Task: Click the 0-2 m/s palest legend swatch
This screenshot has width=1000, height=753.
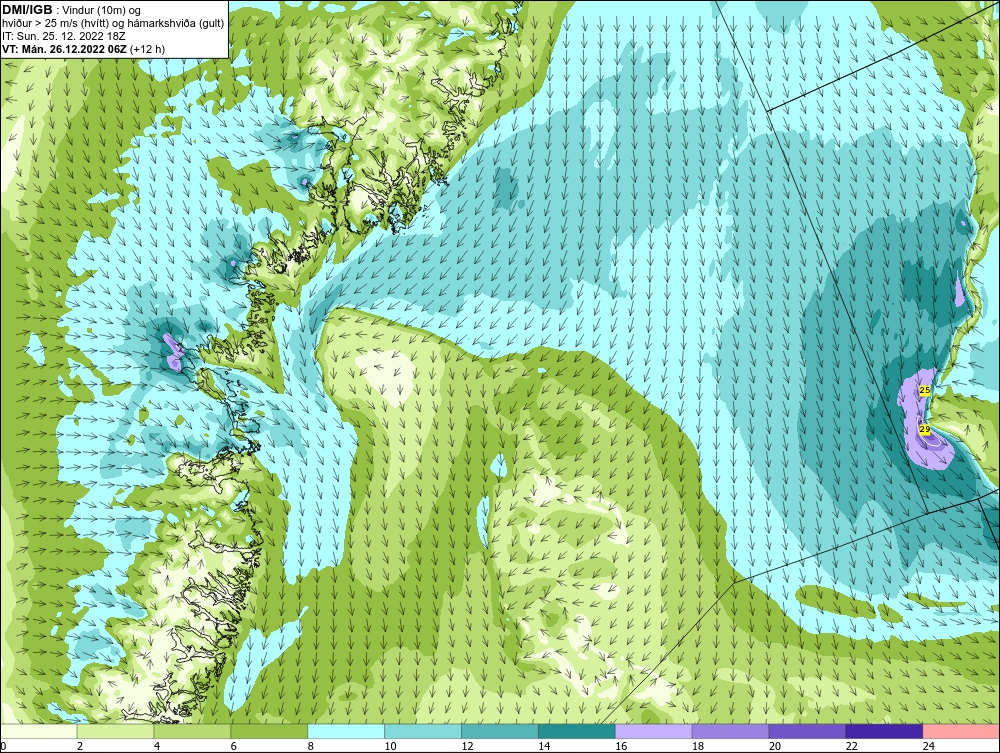Action: click(39, 731)
